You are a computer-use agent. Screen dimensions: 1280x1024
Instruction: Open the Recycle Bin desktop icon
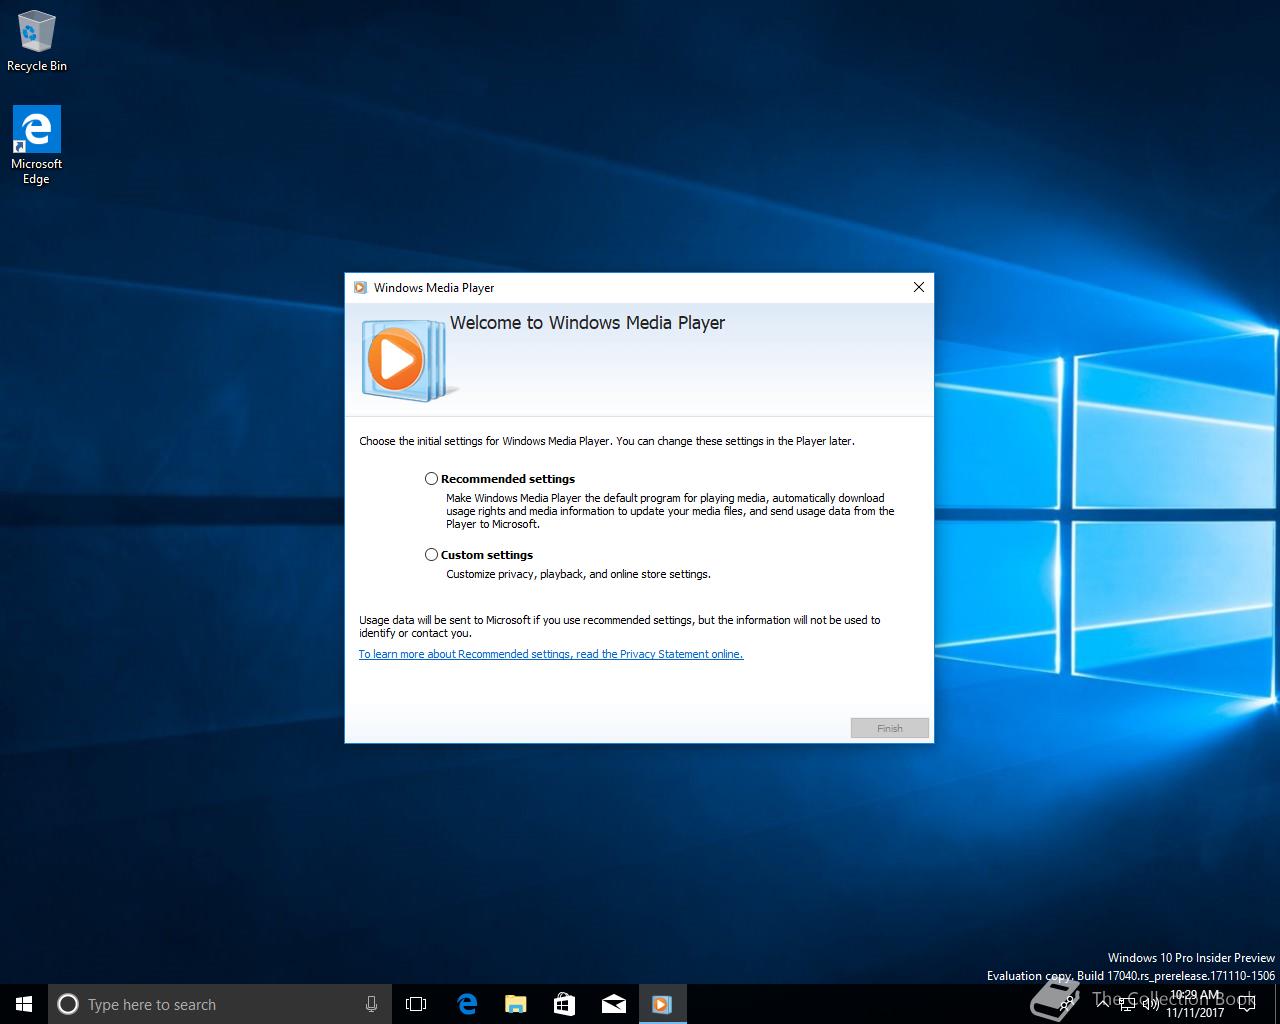tap(37, 42)
